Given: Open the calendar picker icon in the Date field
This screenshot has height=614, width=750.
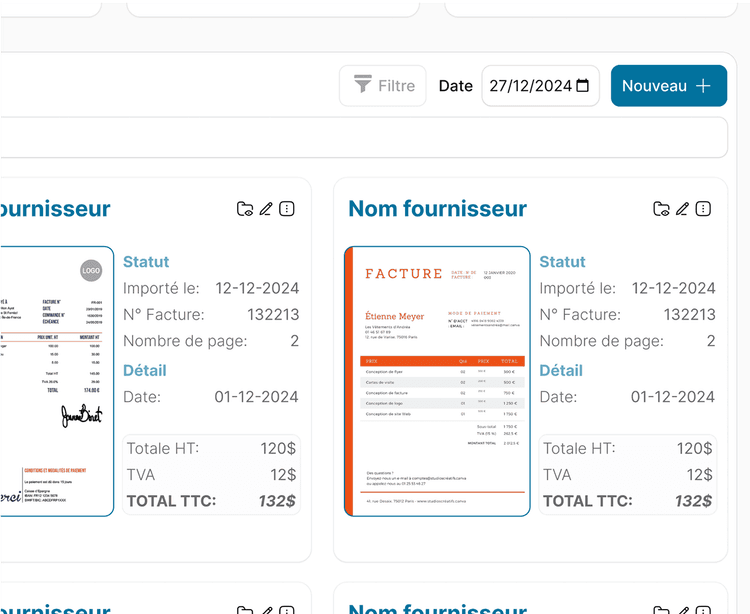Looking at the screenshot, I should (582, 86).
